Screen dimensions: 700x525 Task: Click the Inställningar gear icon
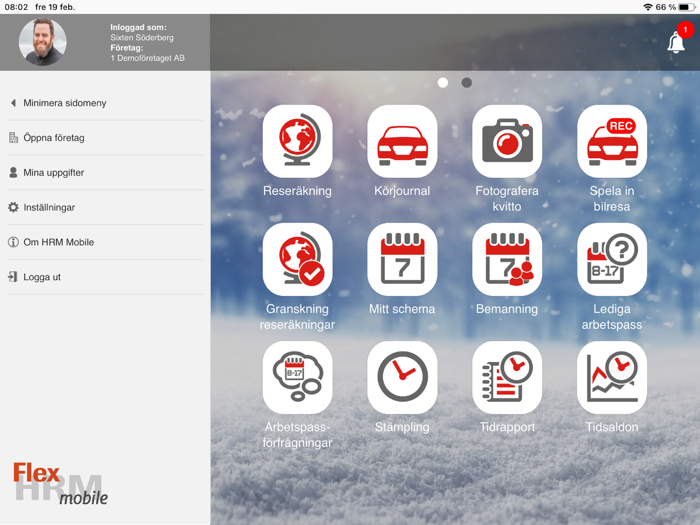13,207
